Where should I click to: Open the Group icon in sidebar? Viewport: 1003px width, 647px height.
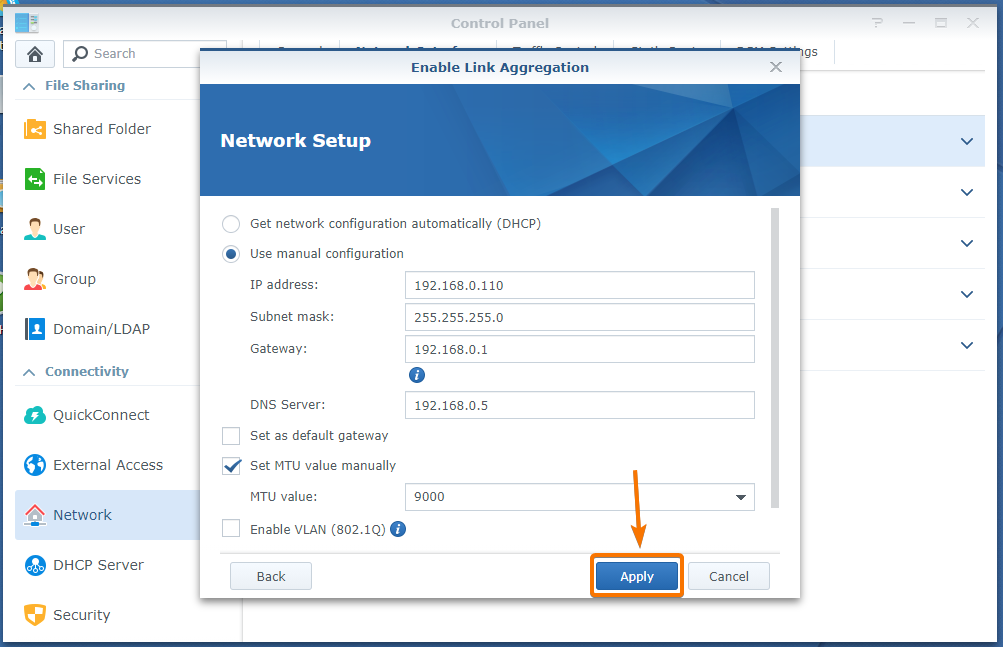tap(35, 279)
